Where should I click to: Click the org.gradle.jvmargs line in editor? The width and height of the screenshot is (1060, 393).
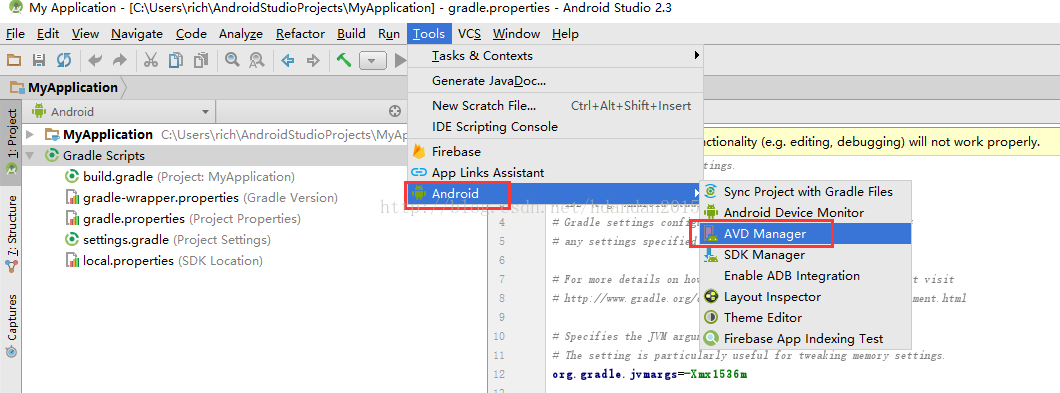(650, 374)
